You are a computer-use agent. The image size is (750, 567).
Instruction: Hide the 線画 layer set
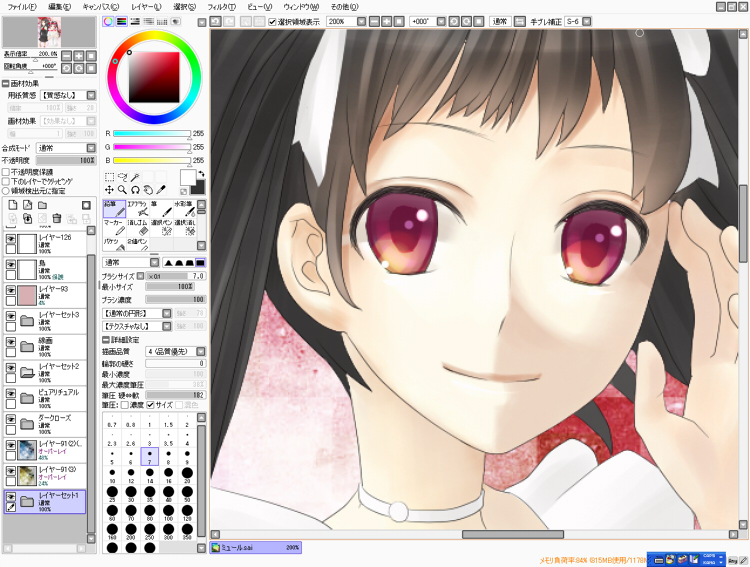11,341
